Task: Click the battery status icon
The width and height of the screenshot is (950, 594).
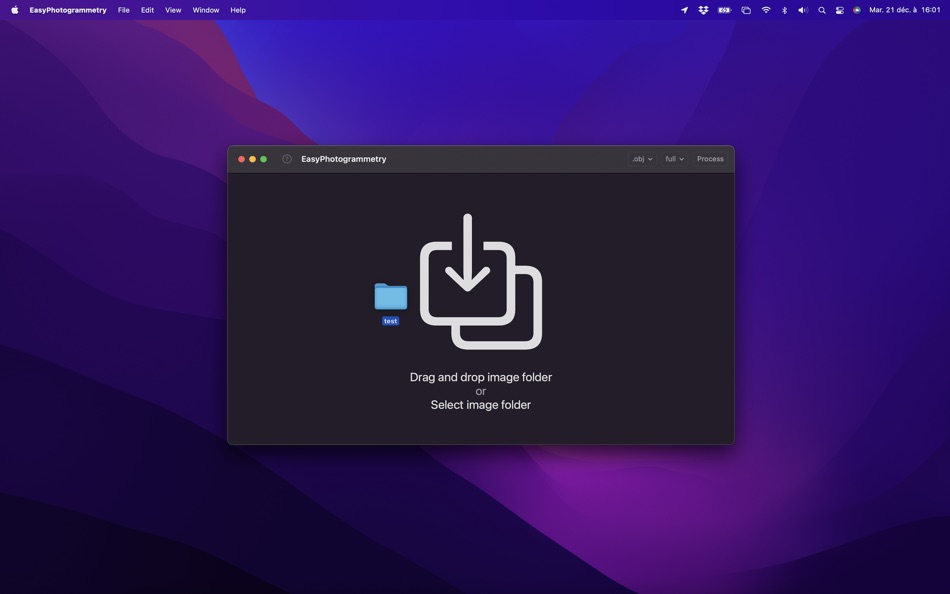Action: click(x=725, y=10)
